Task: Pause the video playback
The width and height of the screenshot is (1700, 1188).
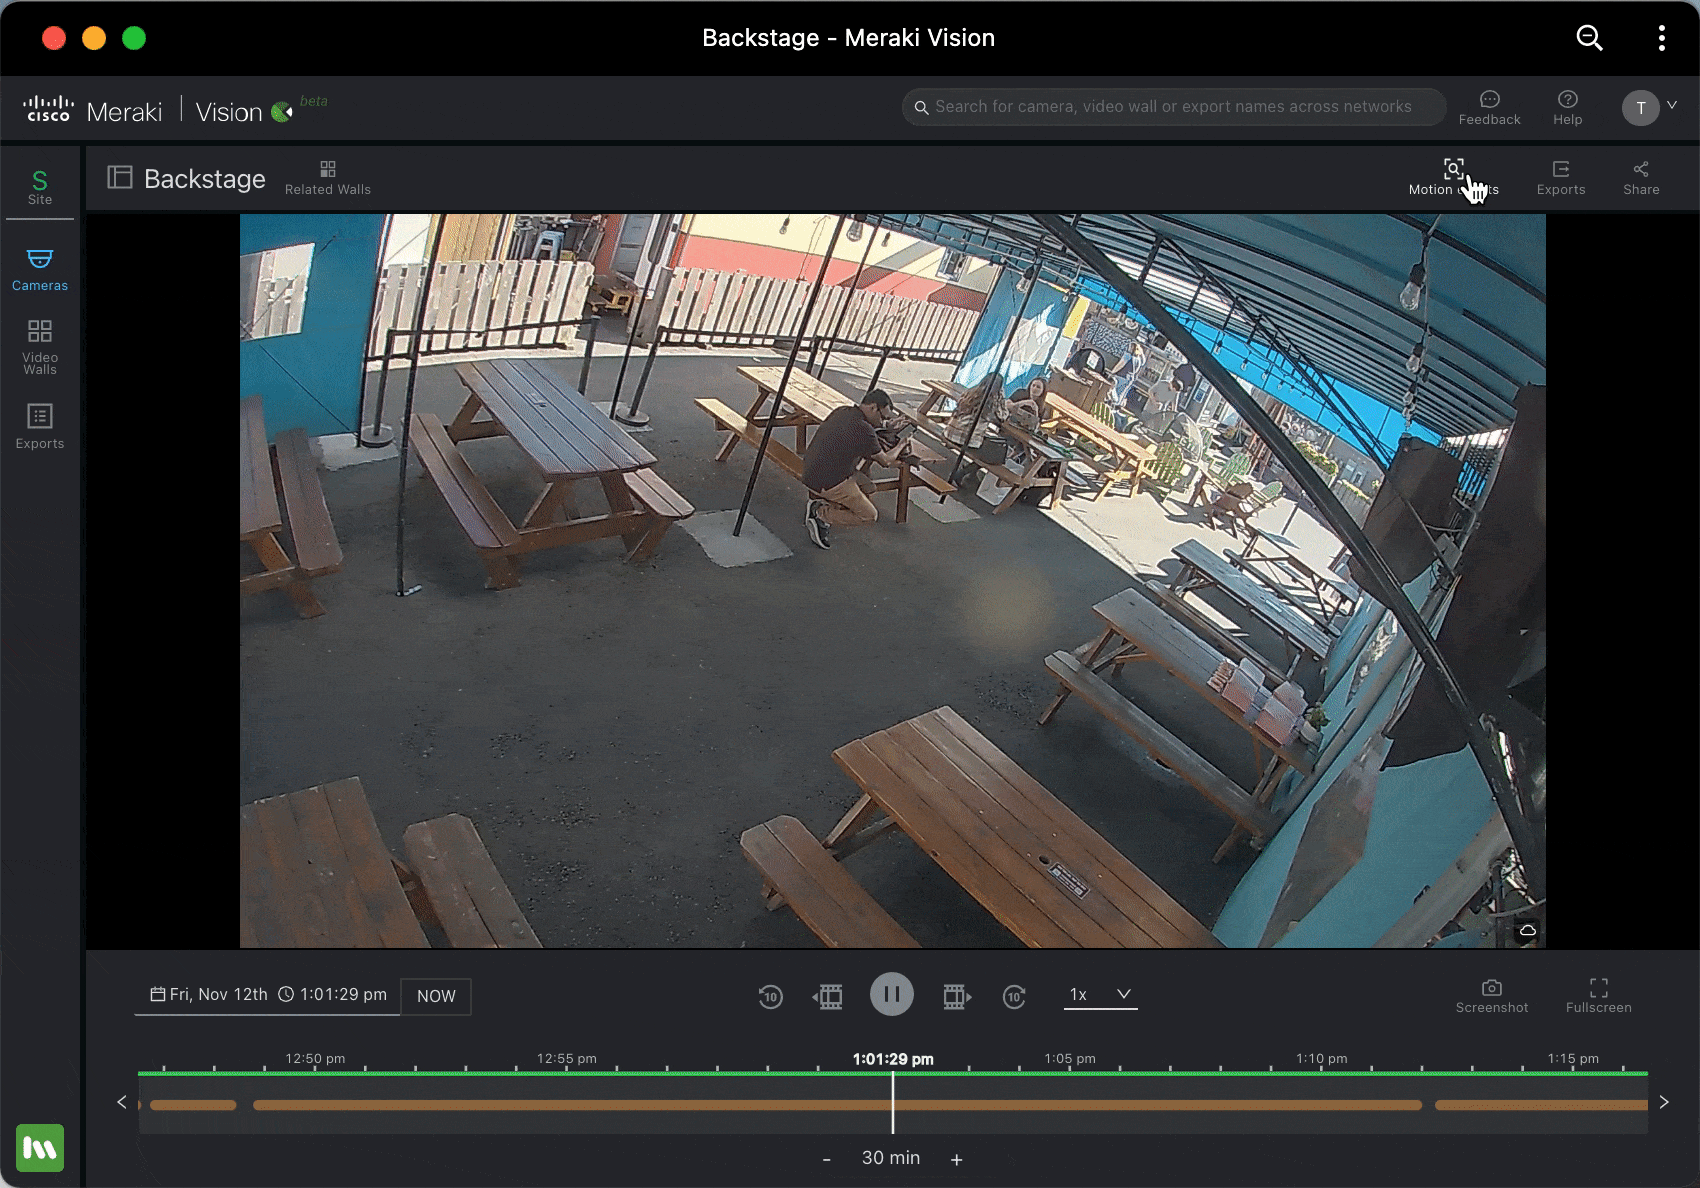Action: (x=891, y=995)
